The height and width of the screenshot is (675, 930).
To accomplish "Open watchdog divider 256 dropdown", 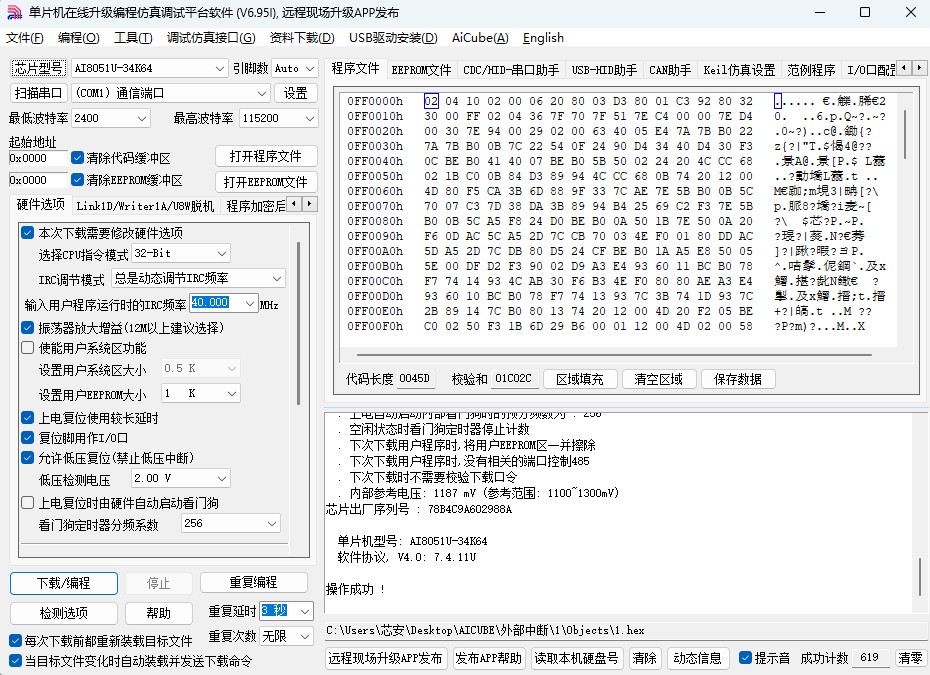I will (x=231, y=523).
